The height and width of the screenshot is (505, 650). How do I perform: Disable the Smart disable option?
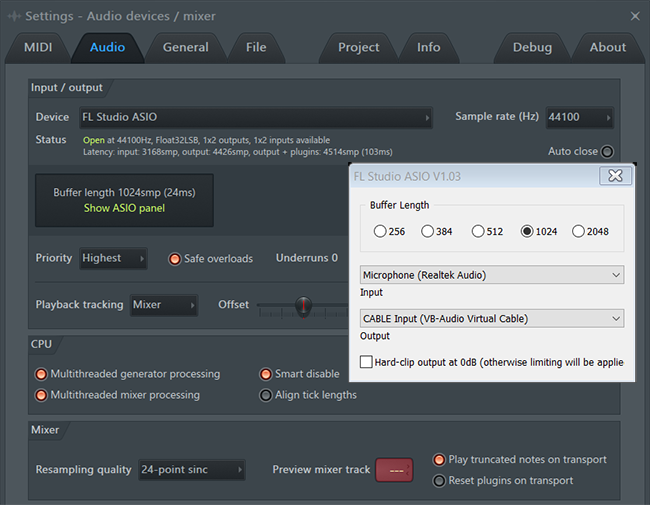[x=266, y=374]
